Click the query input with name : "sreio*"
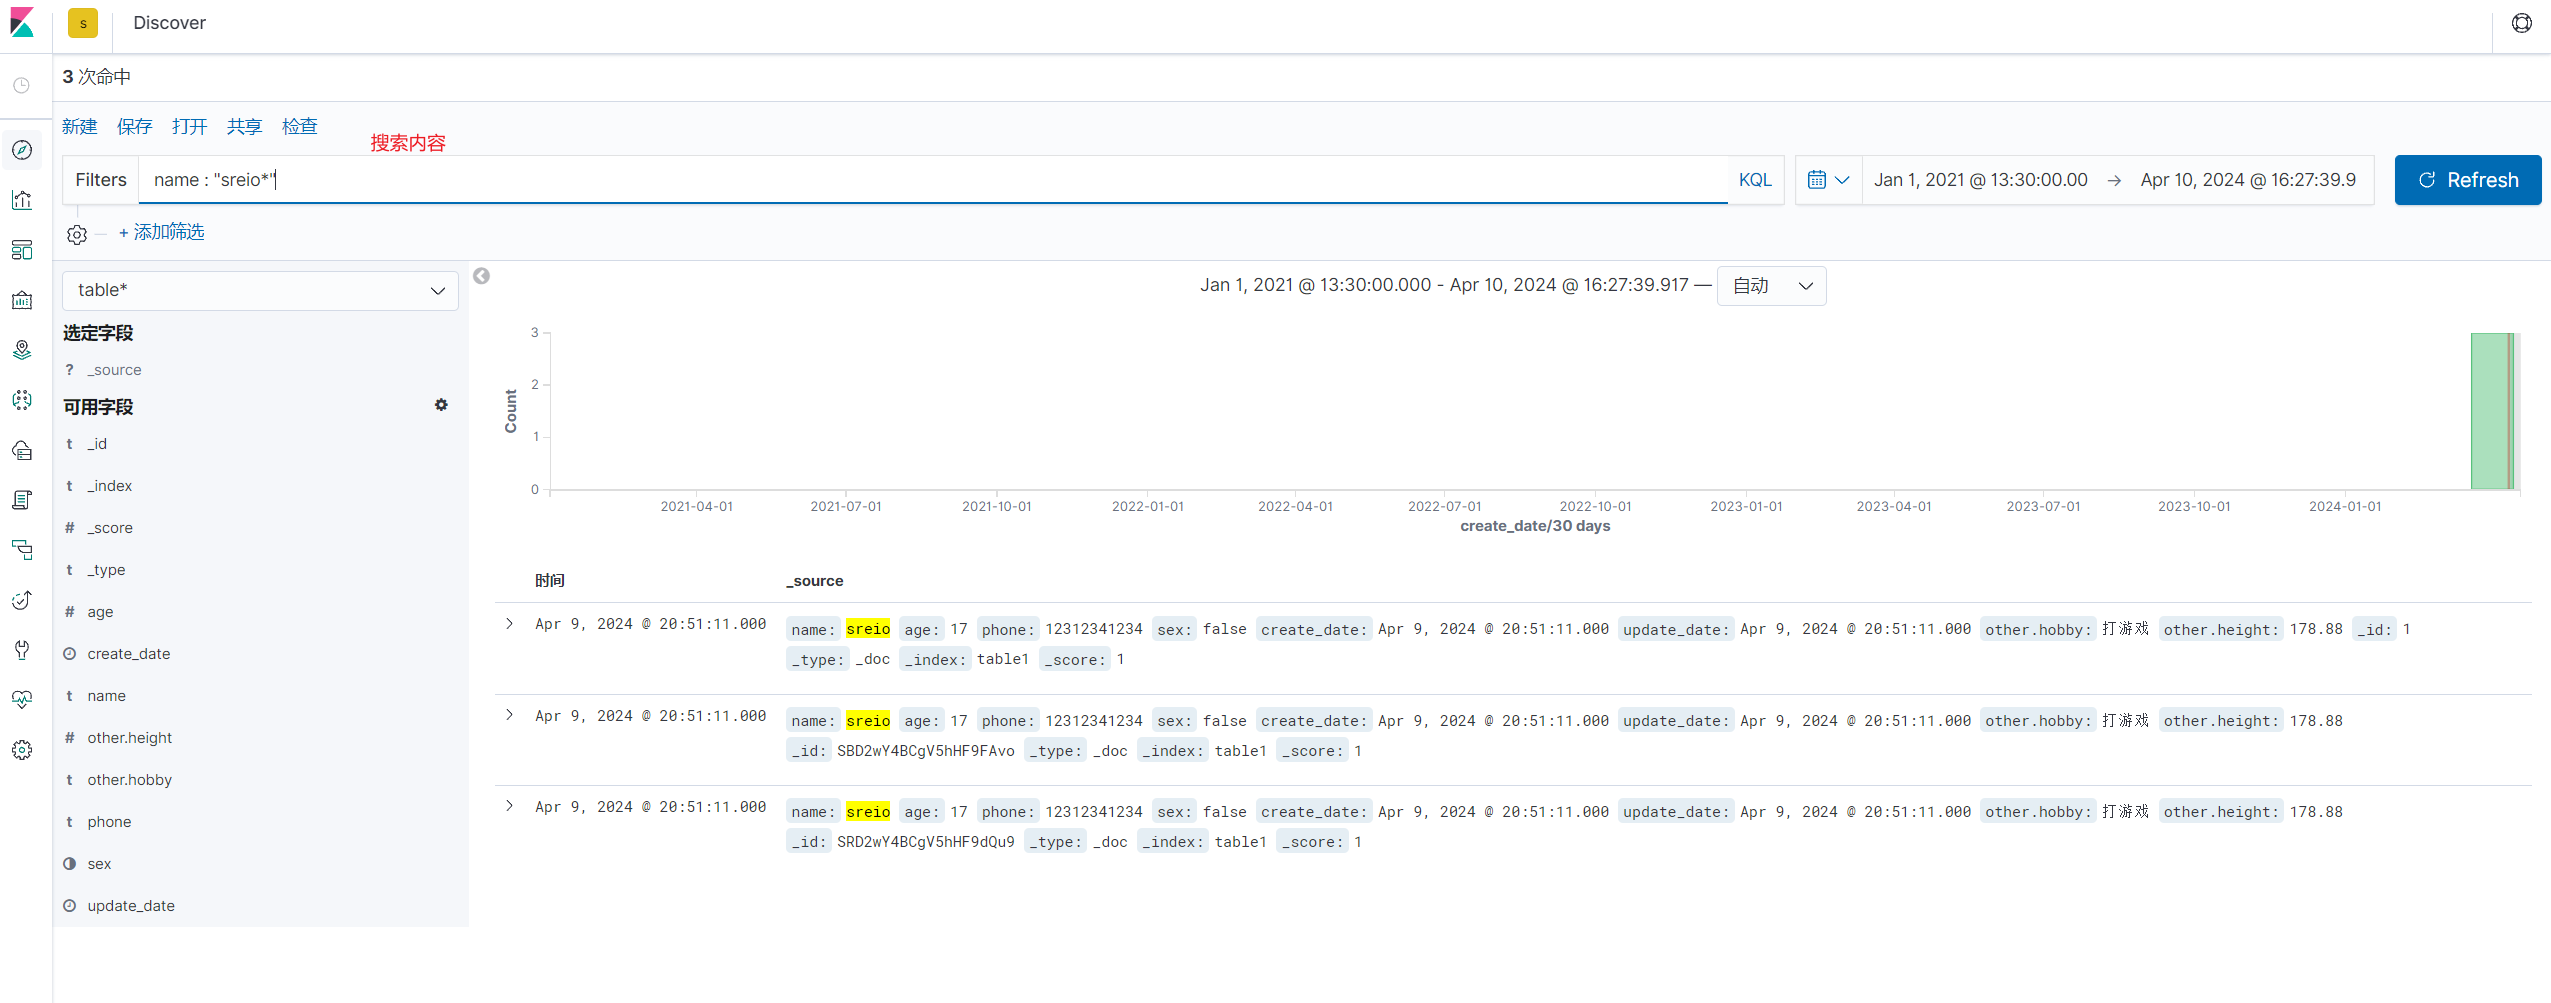 pyautogui.click(x=933, y=180)
